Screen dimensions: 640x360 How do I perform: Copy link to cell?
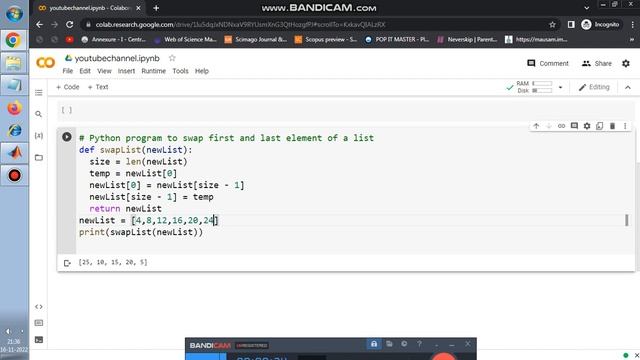(562, 126)
